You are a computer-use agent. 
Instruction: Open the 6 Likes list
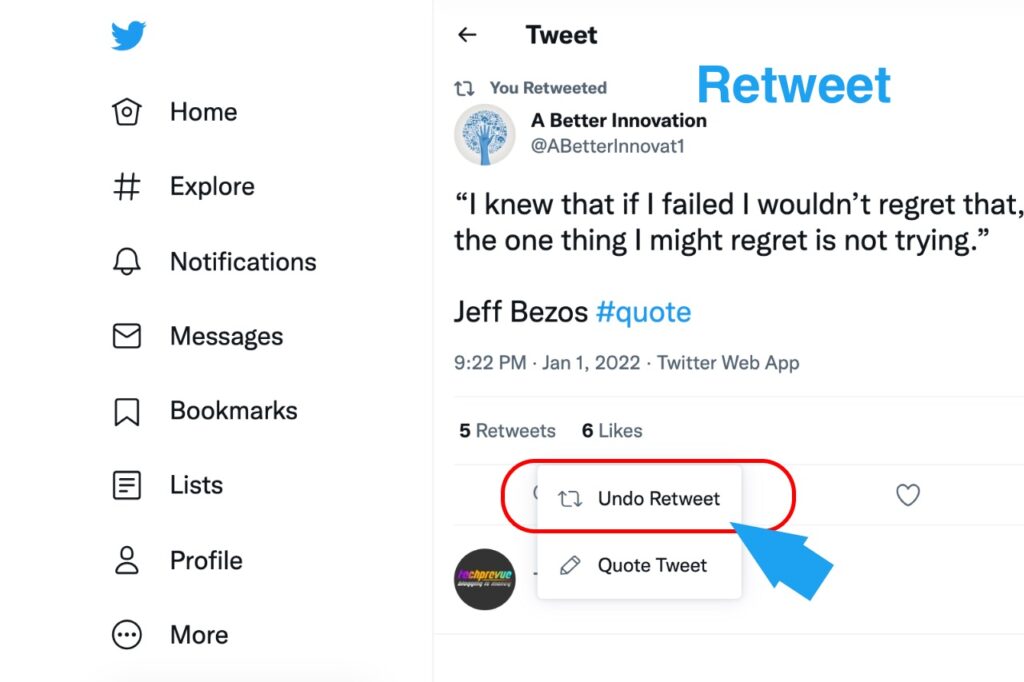coord(611,431)
